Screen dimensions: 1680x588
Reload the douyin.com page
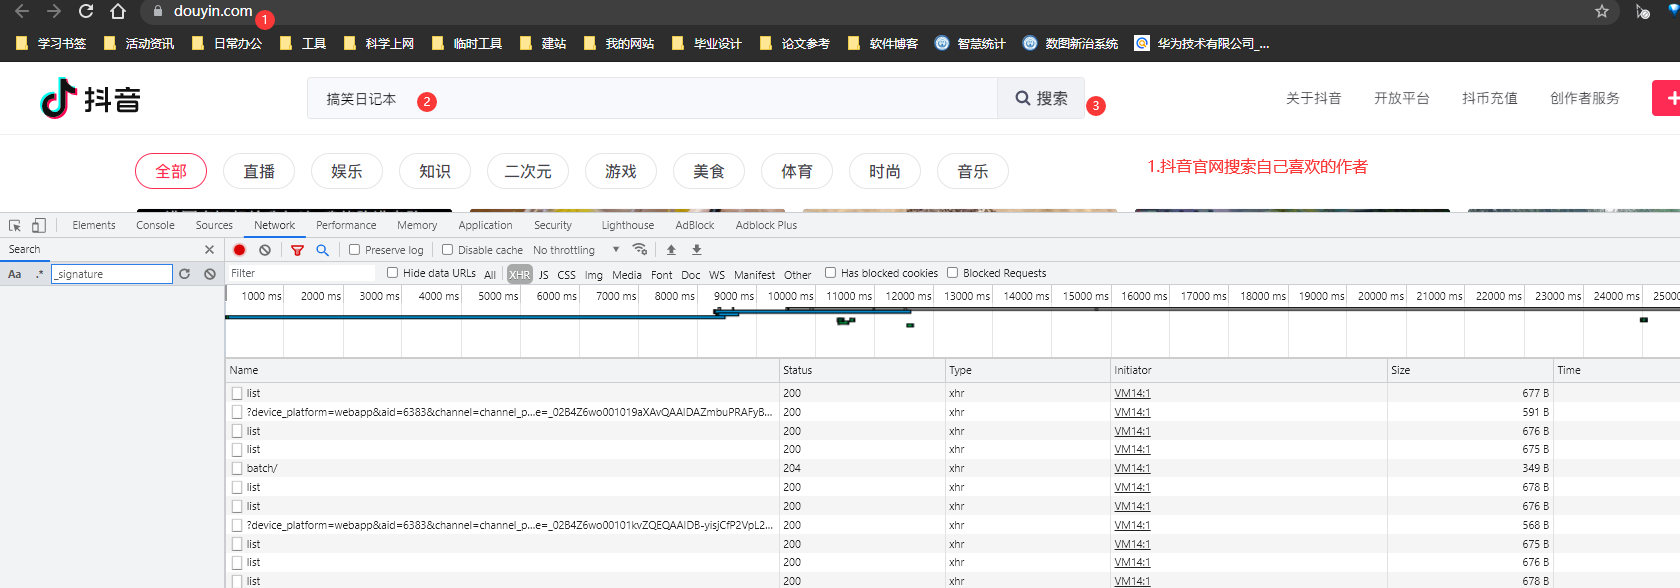point(86,11)
